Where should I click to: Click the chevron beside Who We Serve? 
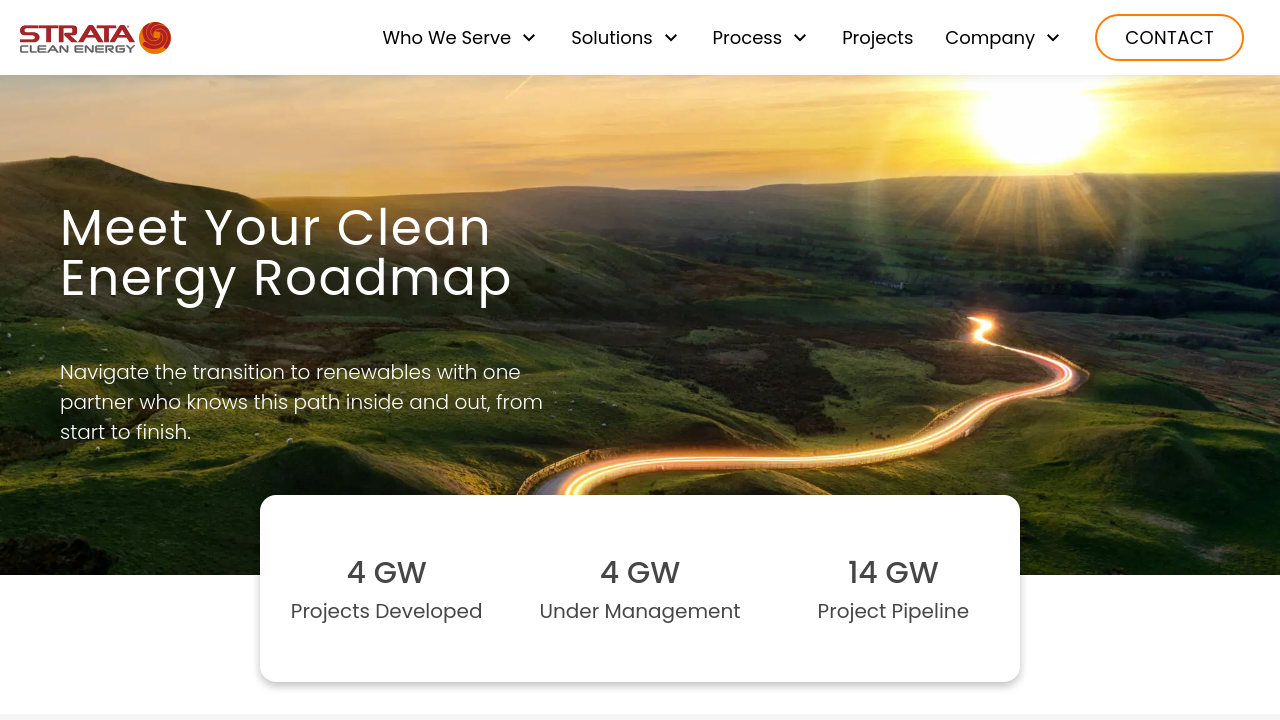pyautogui.click(x=529, y=38)
